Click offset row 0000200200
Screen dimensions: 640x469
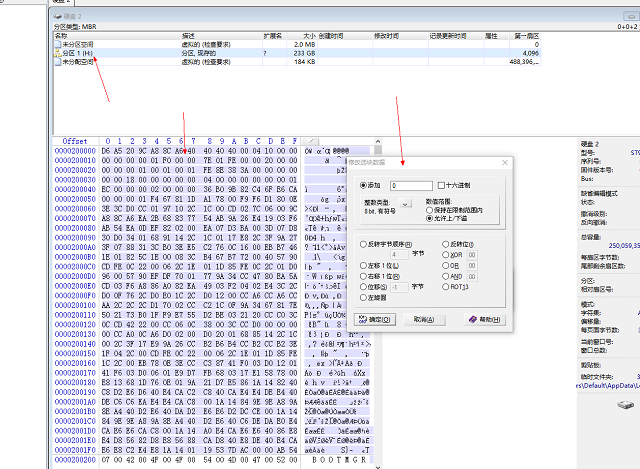coord(75,460)
